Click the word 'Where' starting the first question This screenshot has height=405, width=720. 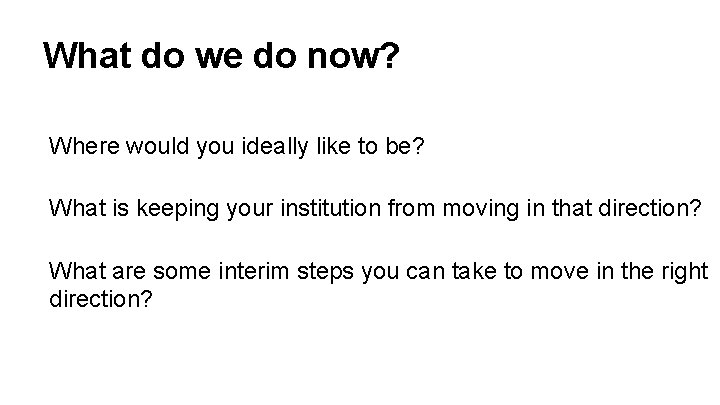(84, 146)
